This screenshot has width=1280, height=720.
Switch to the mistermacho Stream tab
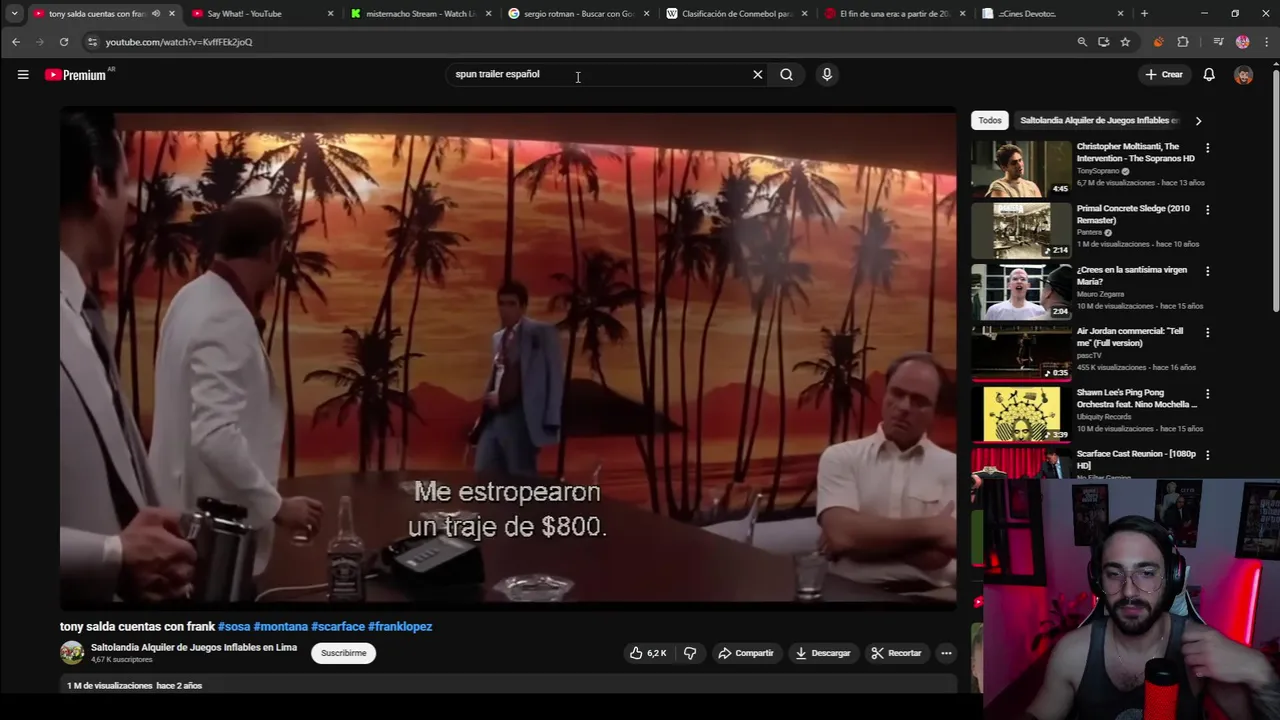point(419,14)
